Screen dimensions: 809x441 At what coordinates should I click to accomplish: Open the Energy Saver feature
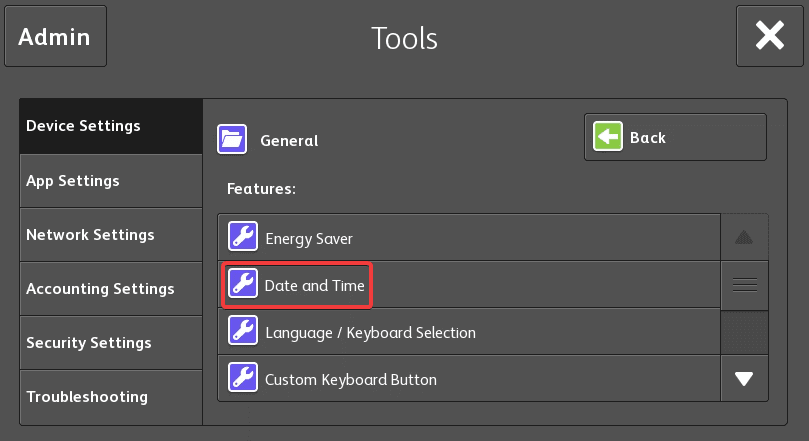pos(468,238)
